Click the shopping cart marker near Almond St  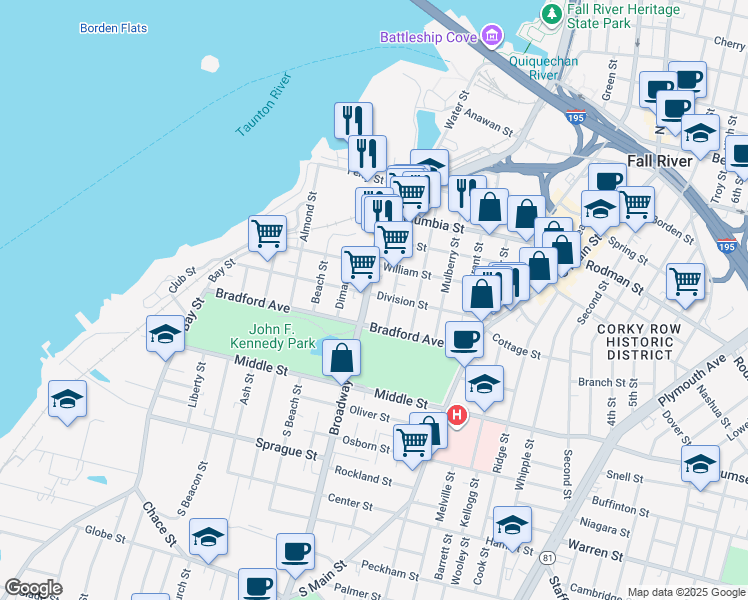(267, 234)
